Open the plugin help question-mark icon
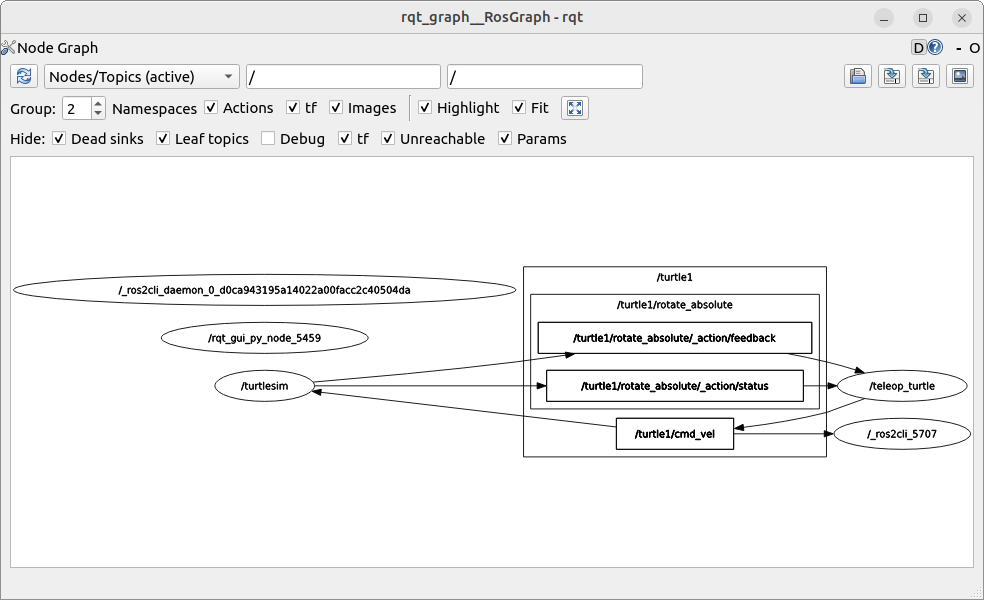The height and width of the screenshot is (600, 984). click(935, 47)
